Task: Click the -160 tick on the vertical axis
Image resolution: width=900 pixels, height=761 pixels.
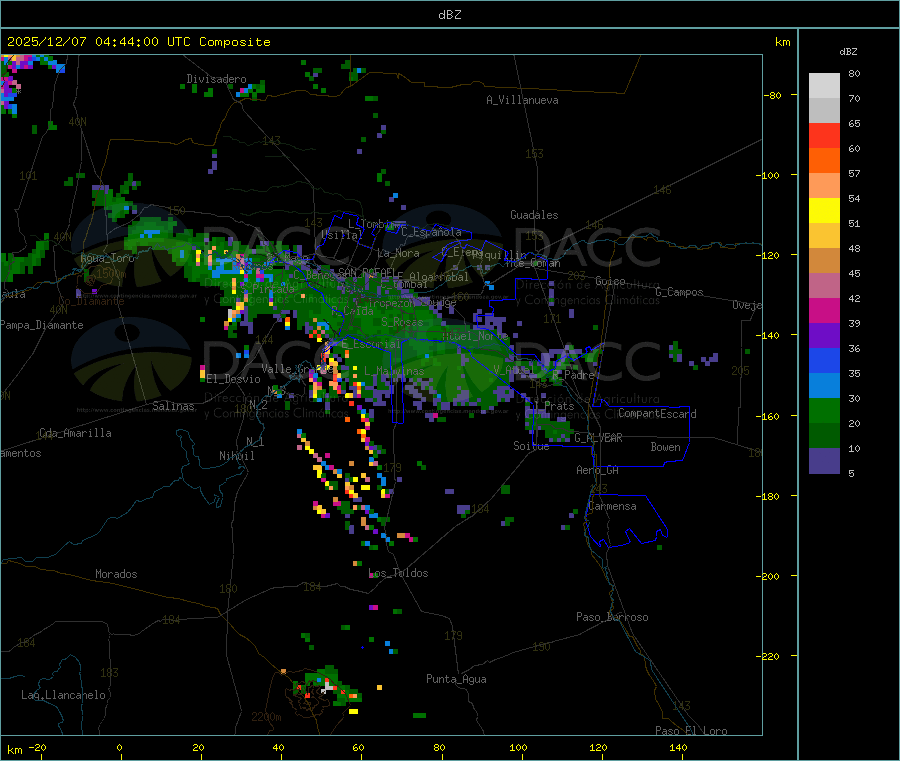Action: pyautogui.click(x=768, y=416)
